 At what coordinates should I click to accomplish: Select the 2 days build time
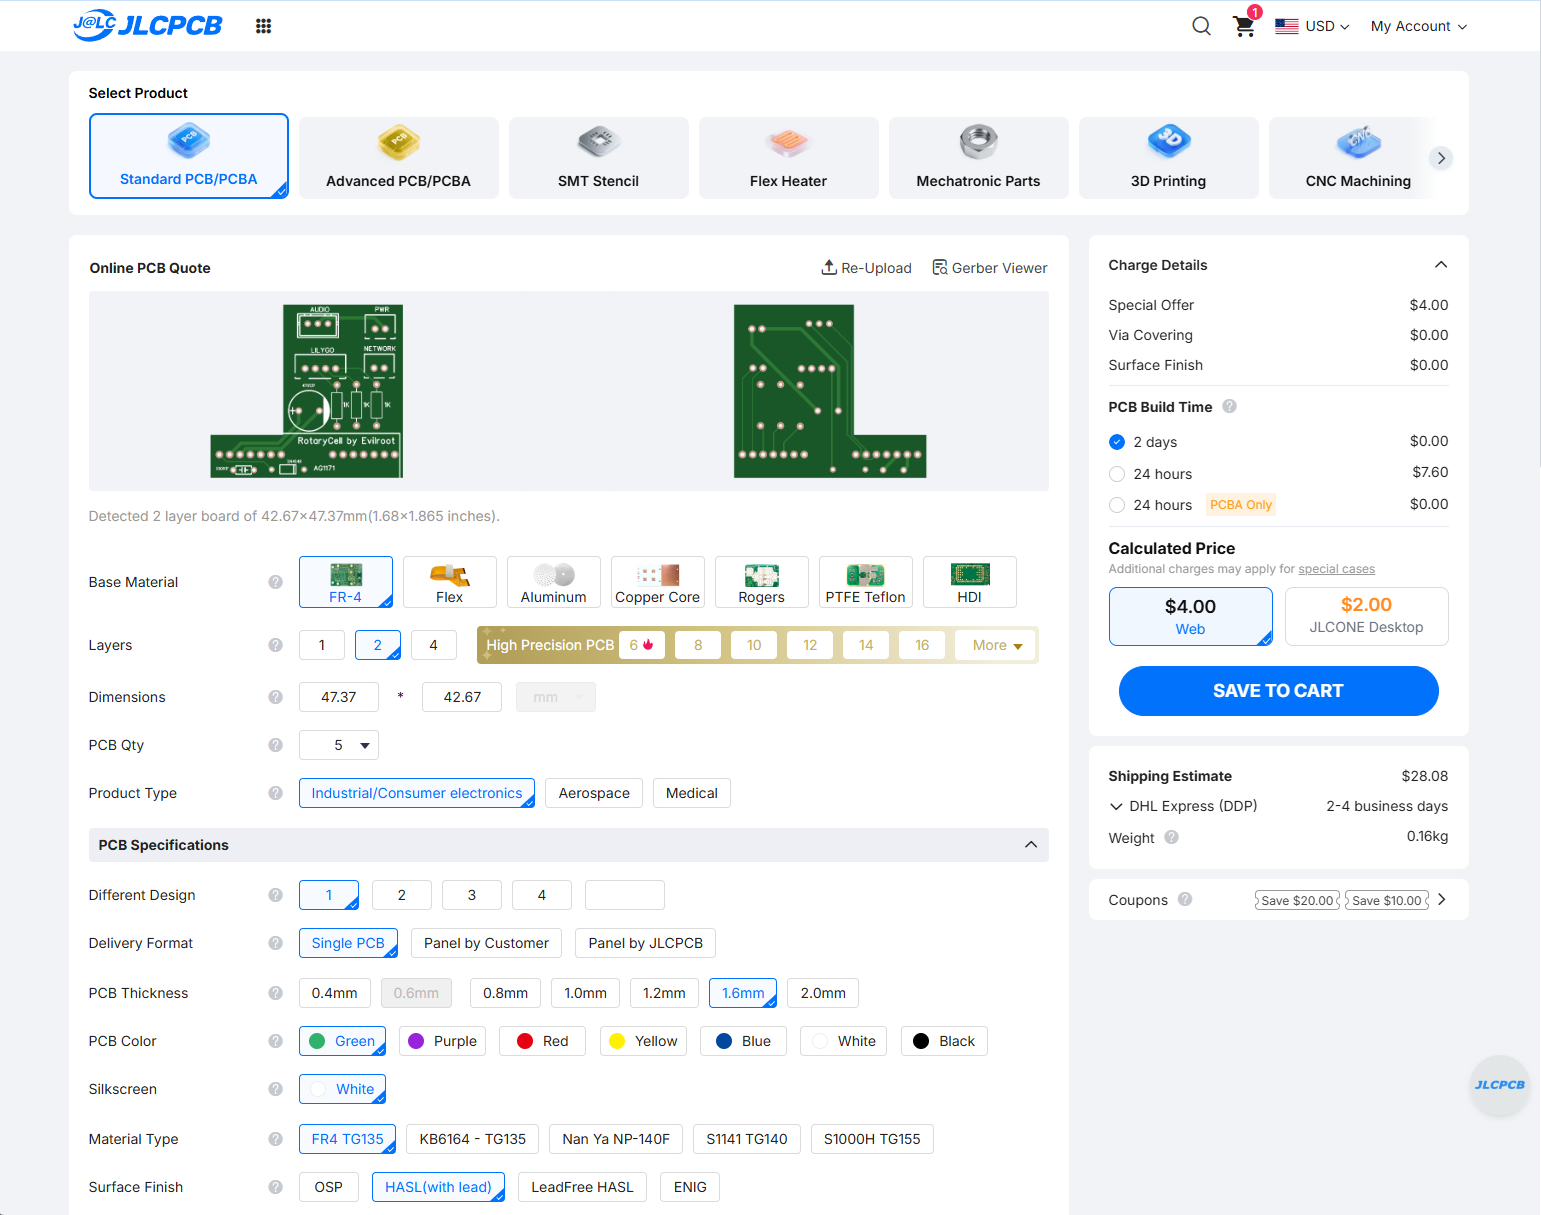(x=1117, y=442)
